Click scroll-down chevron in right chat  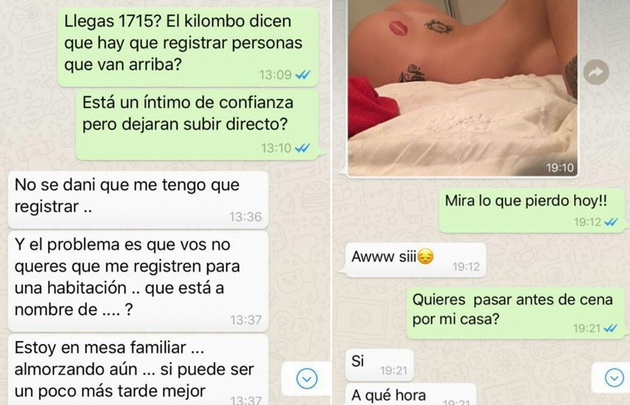click(x=614, y=378)
